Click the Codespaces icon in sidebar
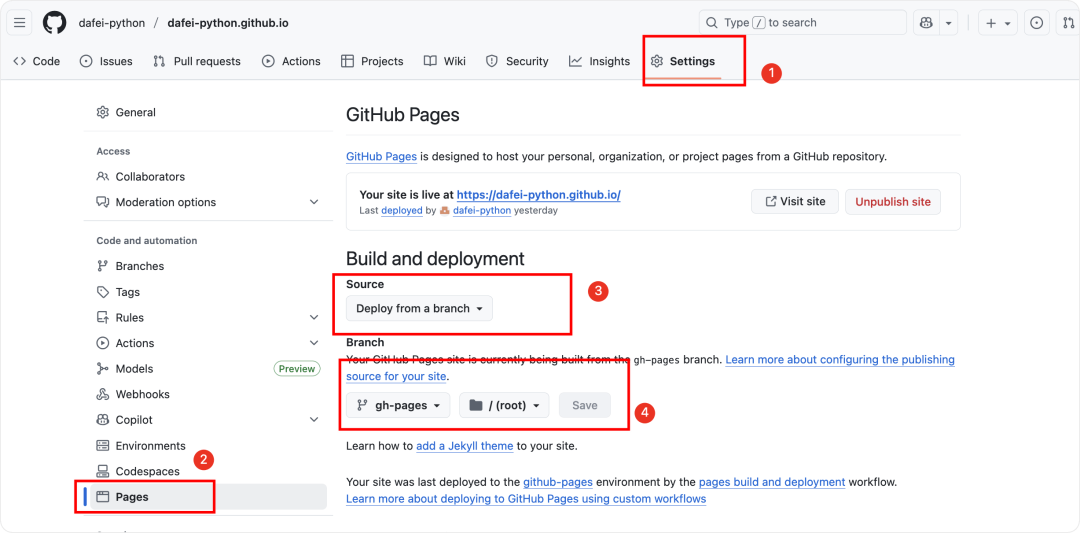The image size is (1080, 533). click(103, 471)
